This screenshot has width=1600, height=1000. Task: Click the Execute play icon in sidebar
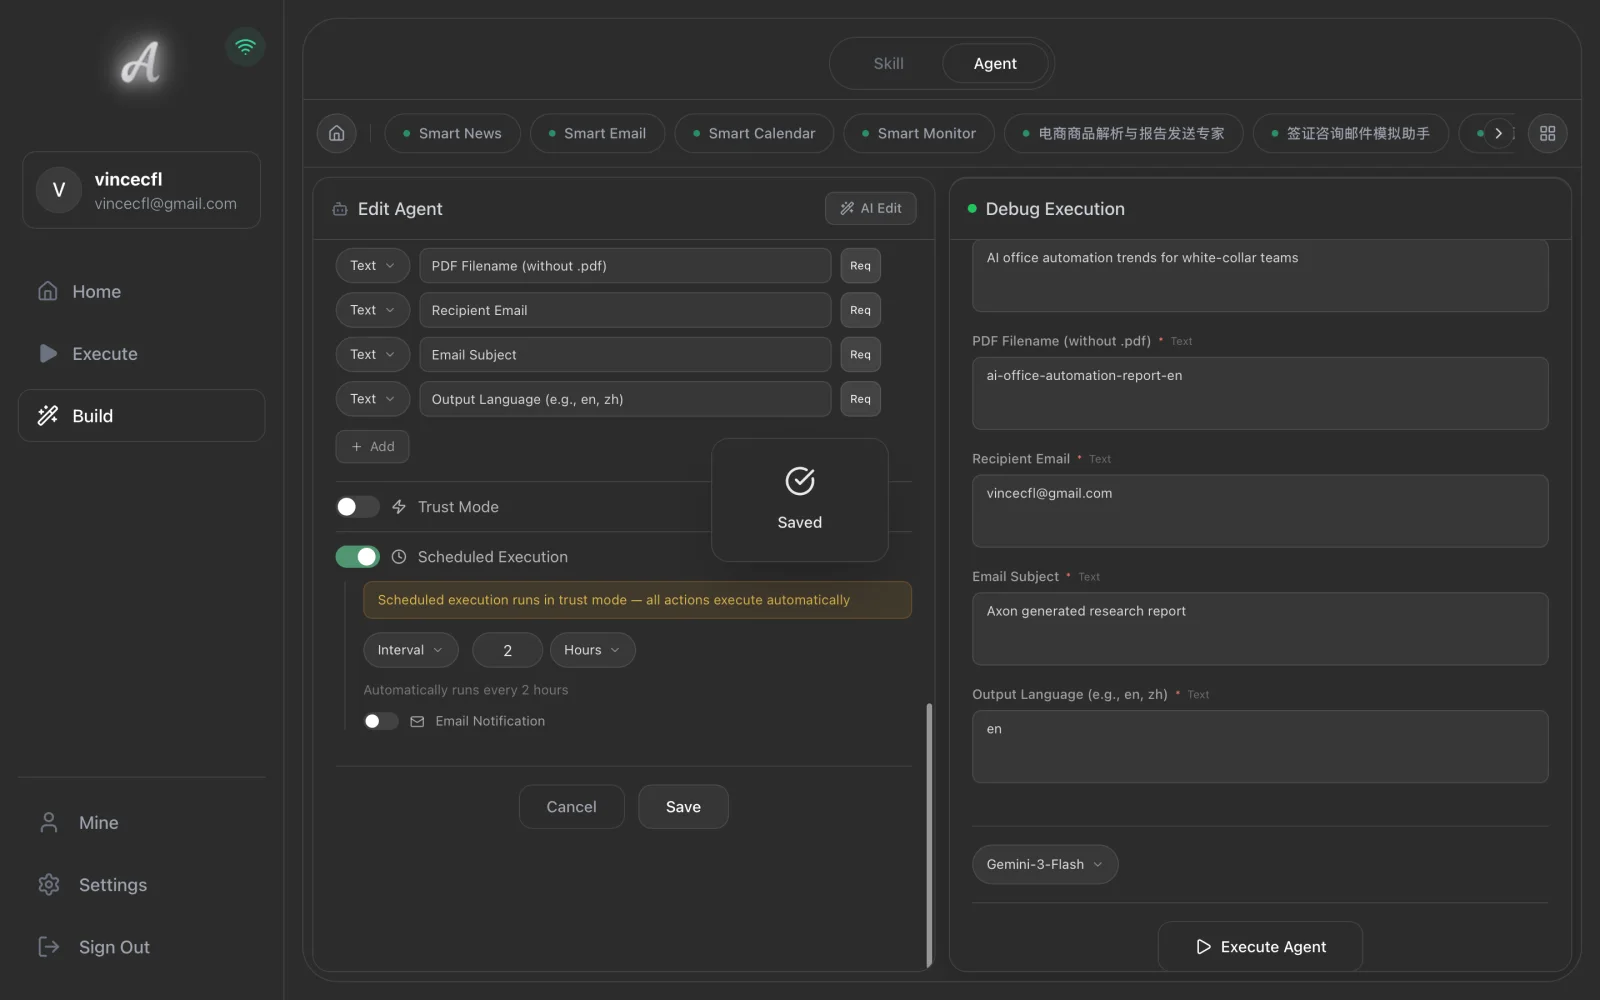[48, 353]
